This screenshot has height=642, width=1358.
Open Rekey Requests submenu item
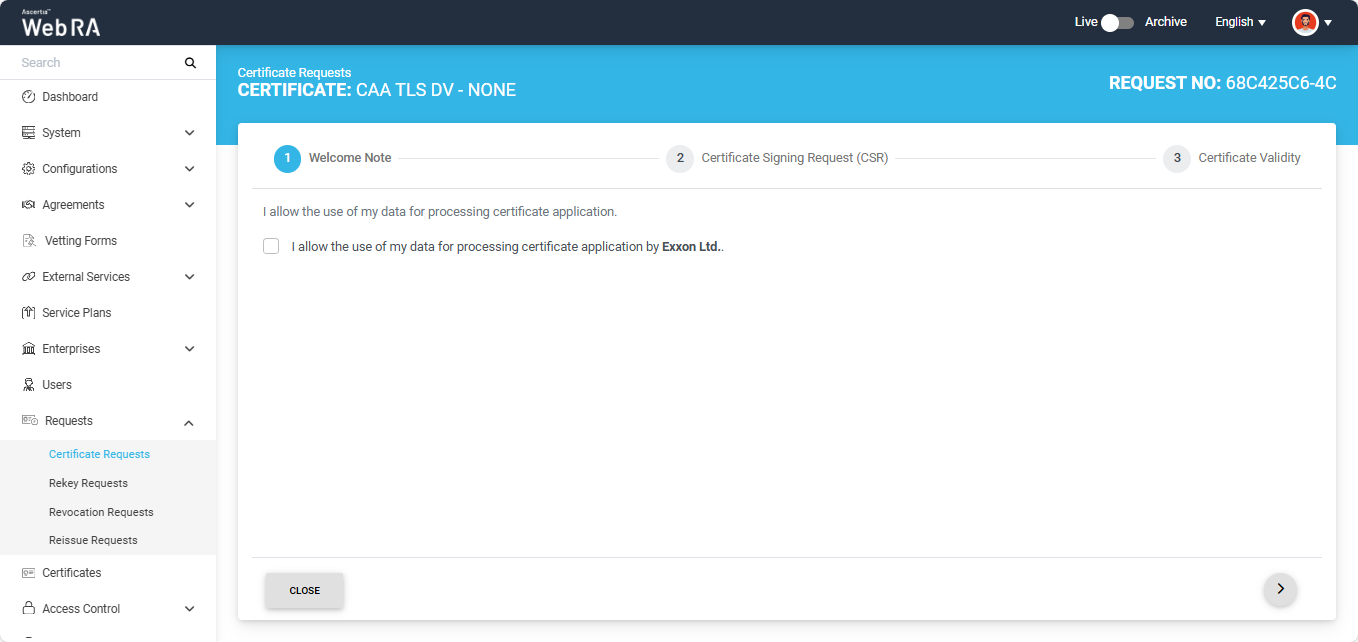88,483
